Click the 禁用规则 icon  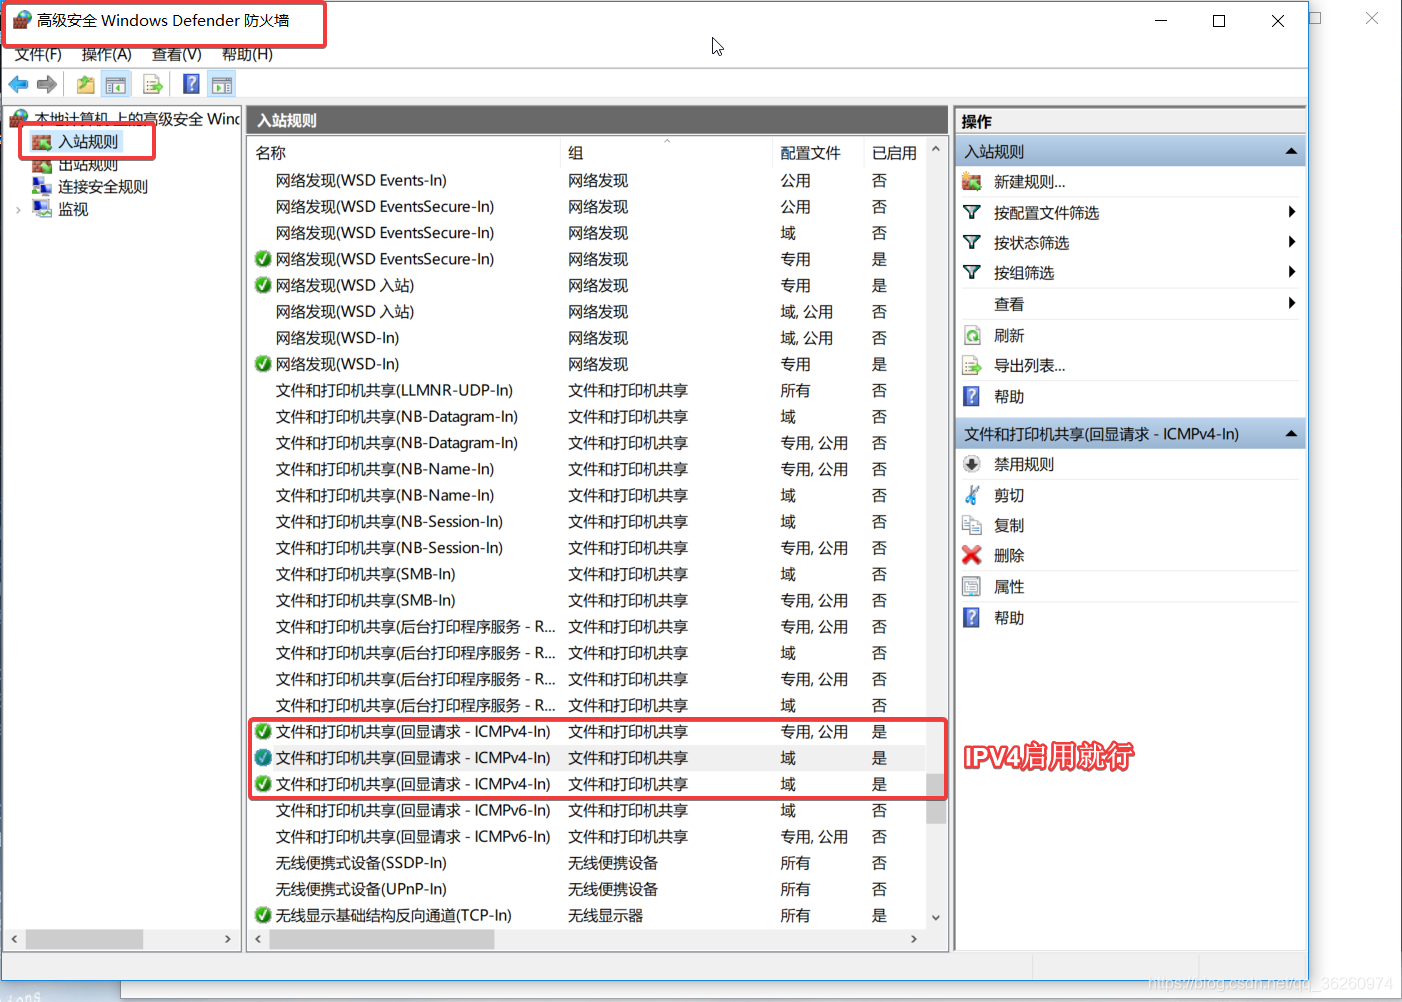tap(971, 464)
